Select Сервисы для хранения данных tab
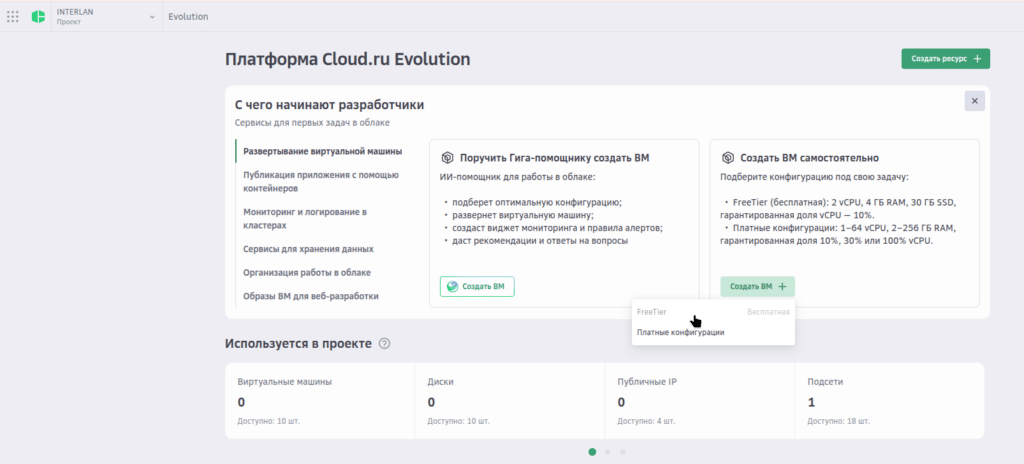Screen dimensions: 1024x464 (x=308, y=249)
